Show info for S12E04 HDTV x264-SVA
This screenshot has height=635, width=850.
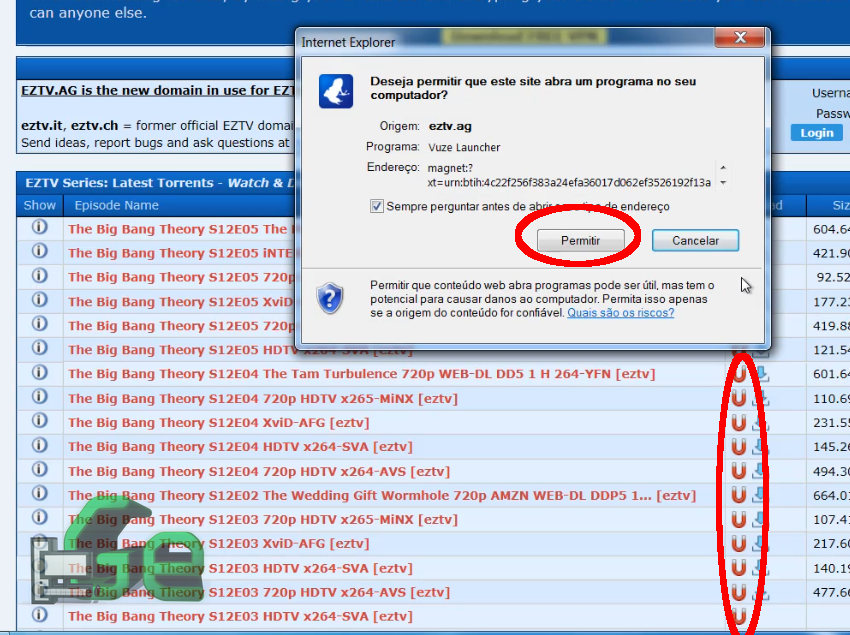[40, 445]
